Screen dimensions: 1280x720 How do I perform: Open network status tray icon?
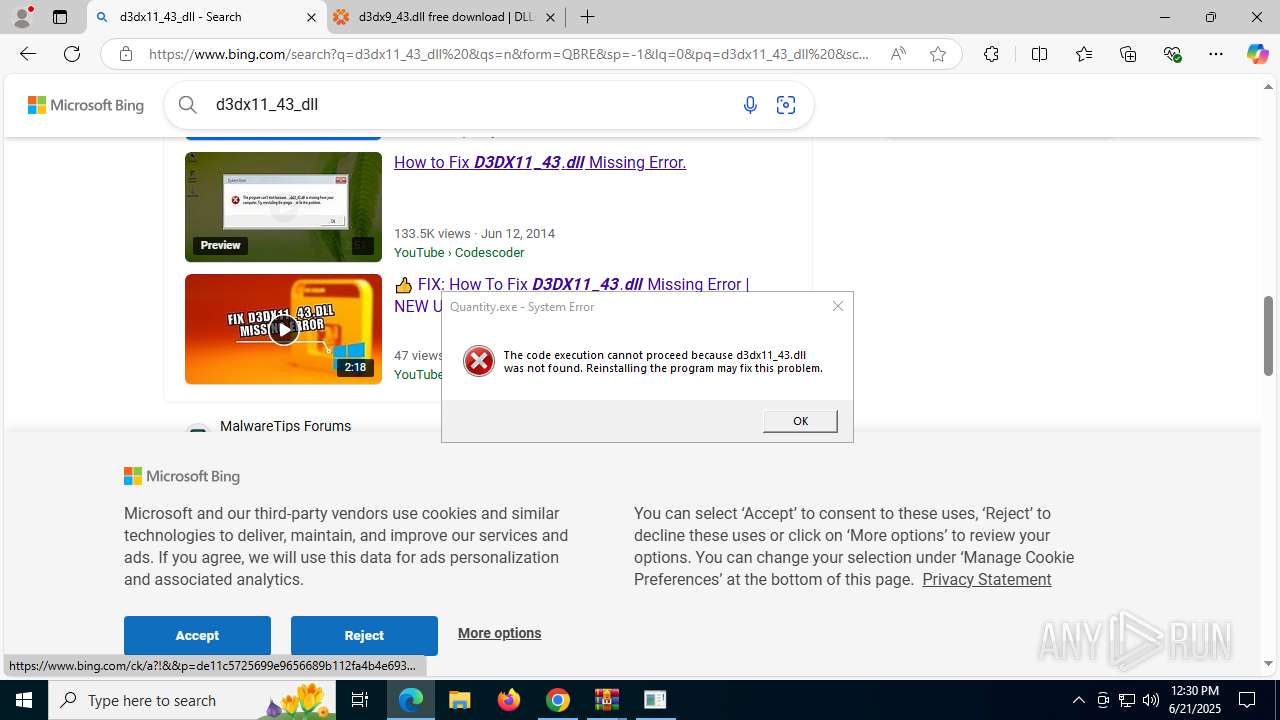(x=1127, y=700)
